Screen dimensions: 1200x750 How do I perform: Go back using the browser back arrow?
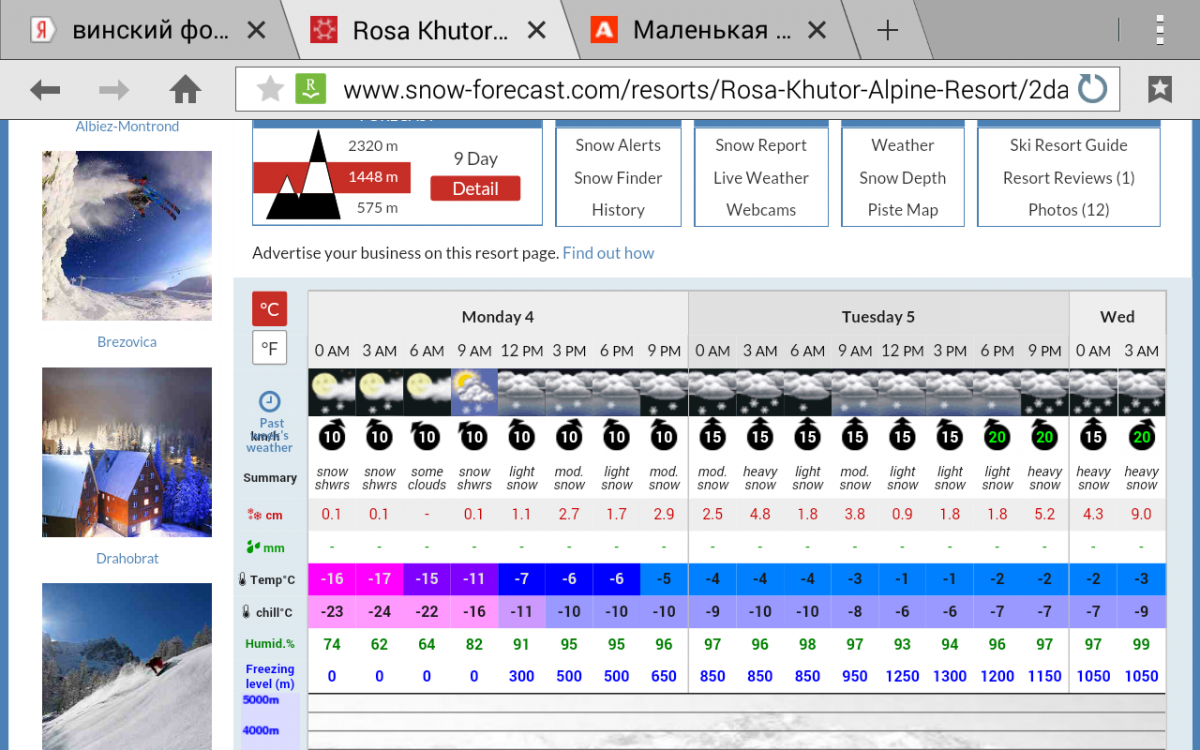(45, 90)
